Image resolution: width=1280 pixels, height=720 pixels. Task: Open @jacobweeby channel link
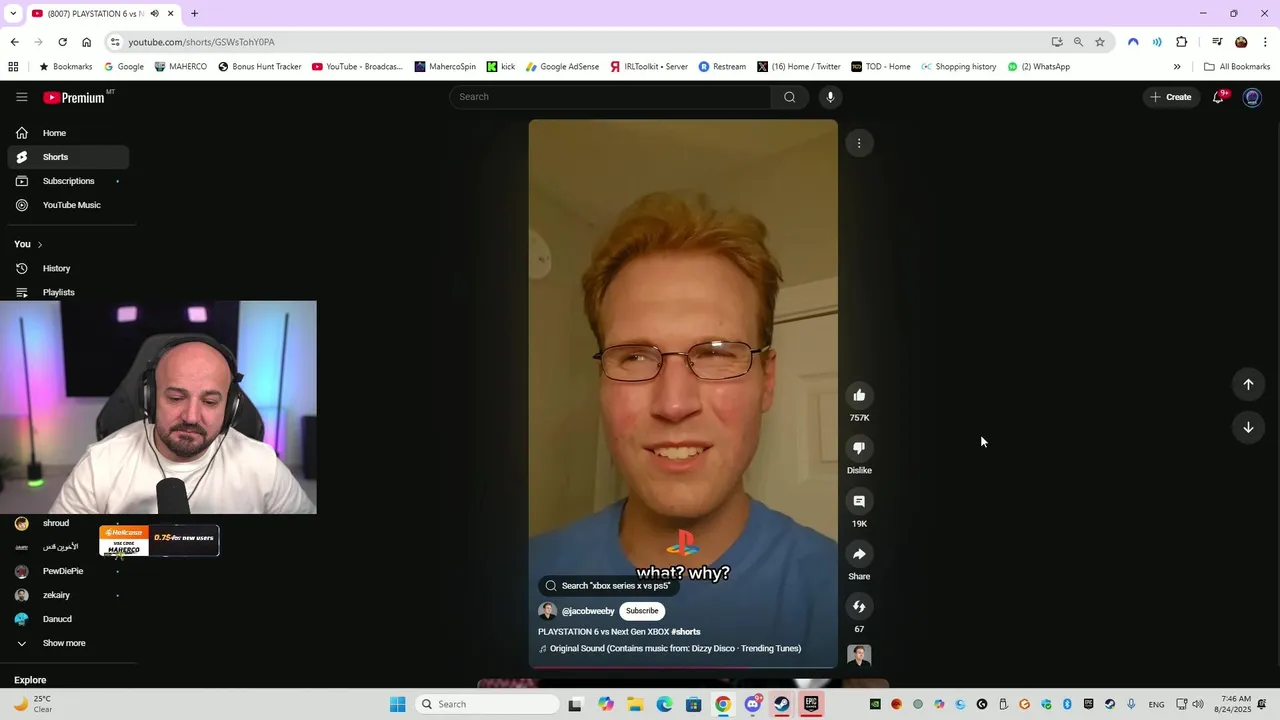588,611
